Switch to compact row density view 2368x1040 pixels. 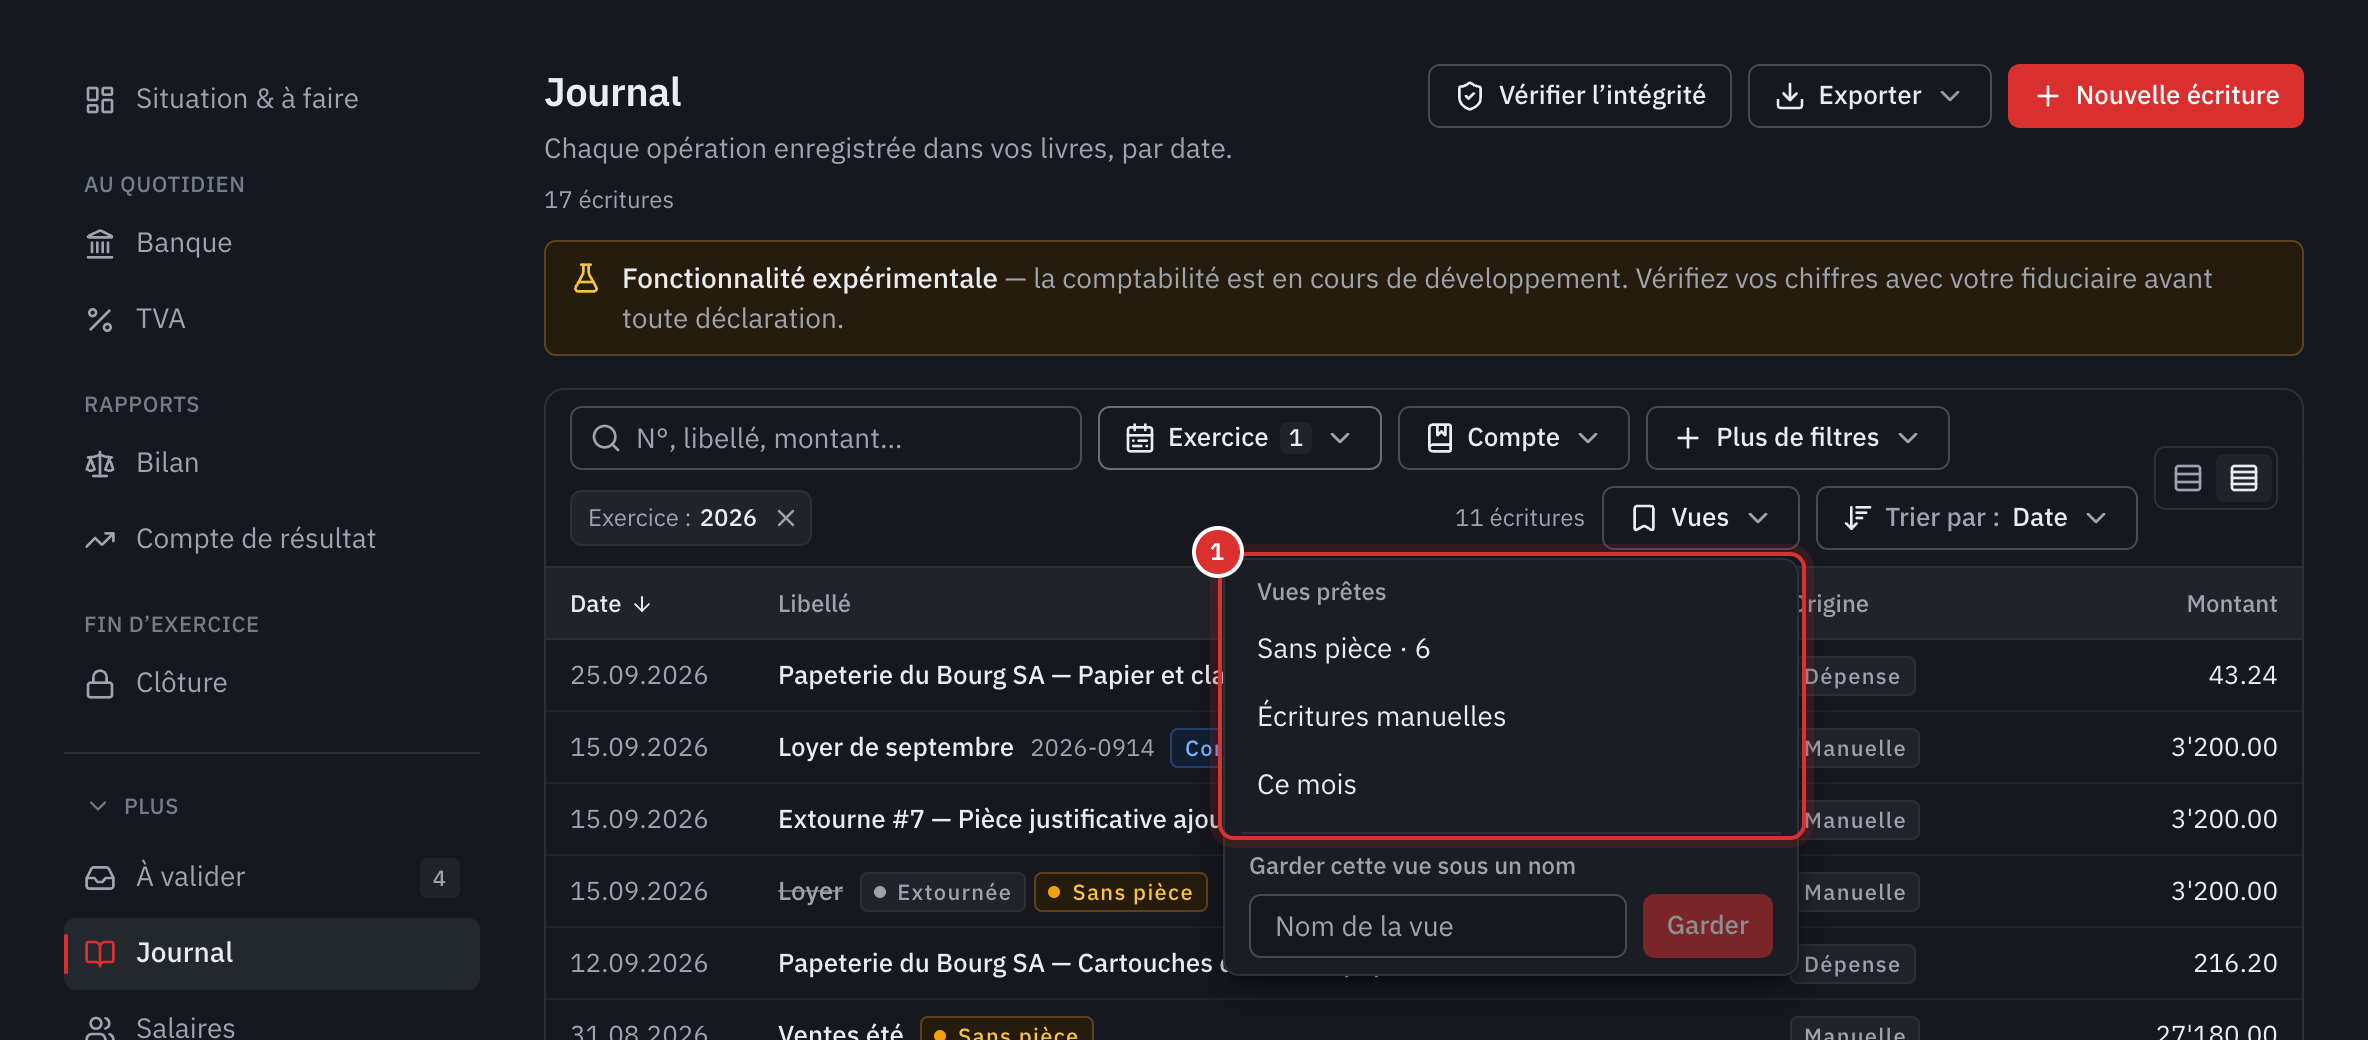coord(2244,478)
